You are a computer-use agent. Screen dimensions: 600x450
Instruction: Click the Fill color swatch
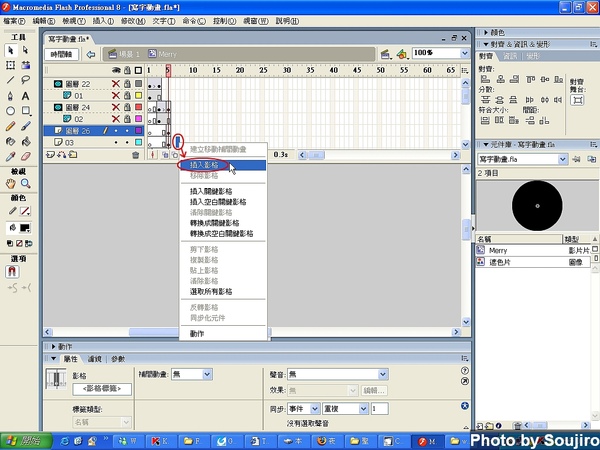(x=25, y=228)
